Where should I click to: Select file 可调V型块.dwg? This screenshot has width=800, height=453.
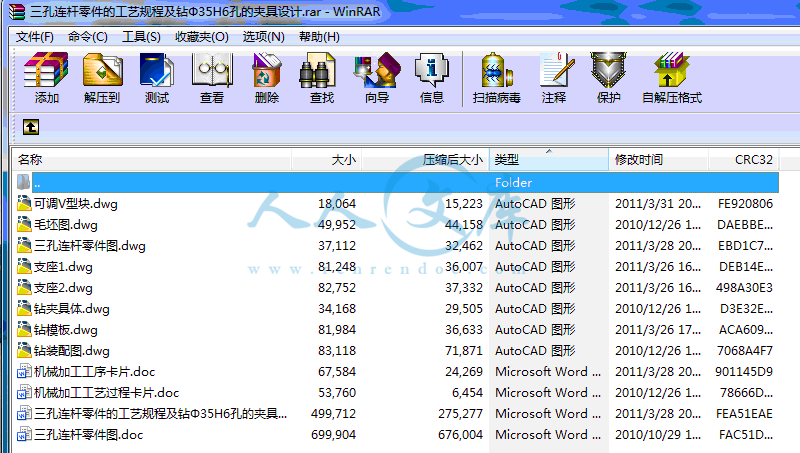76,204
